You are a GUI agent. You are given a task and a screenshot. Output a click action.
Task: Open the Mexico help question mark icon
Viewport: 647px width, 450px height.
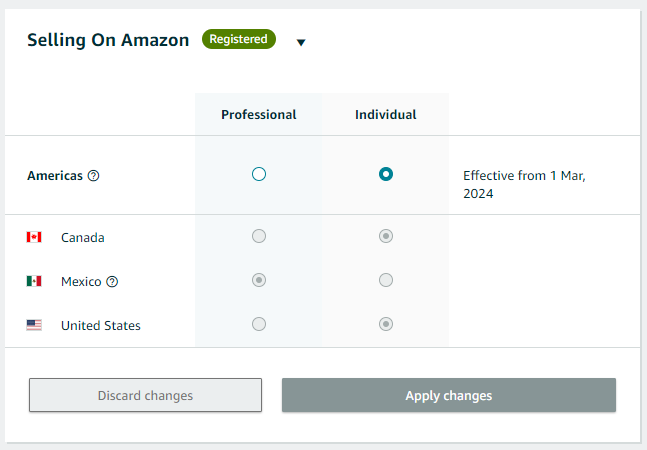point(112,282)
